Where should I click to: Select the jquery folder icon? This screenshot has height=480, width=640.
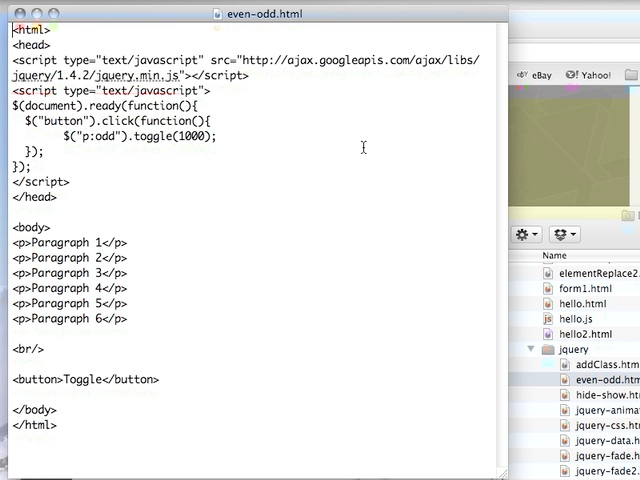[548, 349]
